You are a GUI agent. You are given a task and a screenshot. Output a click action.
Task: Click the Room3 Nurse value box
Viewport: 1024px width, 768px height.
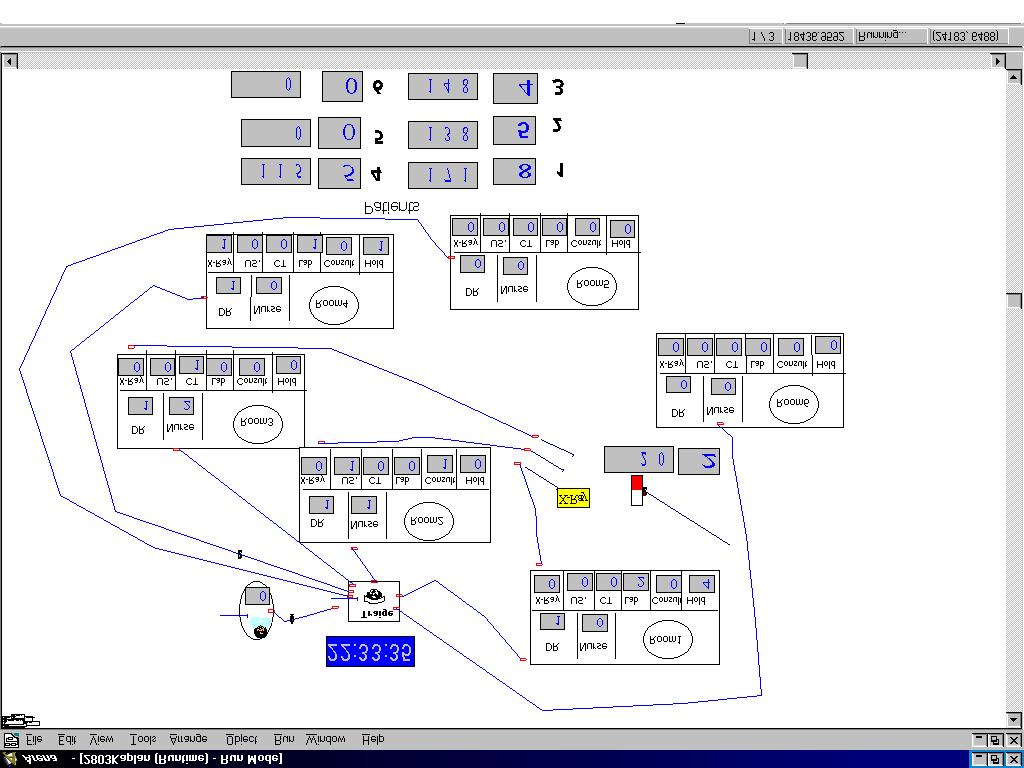182,406
